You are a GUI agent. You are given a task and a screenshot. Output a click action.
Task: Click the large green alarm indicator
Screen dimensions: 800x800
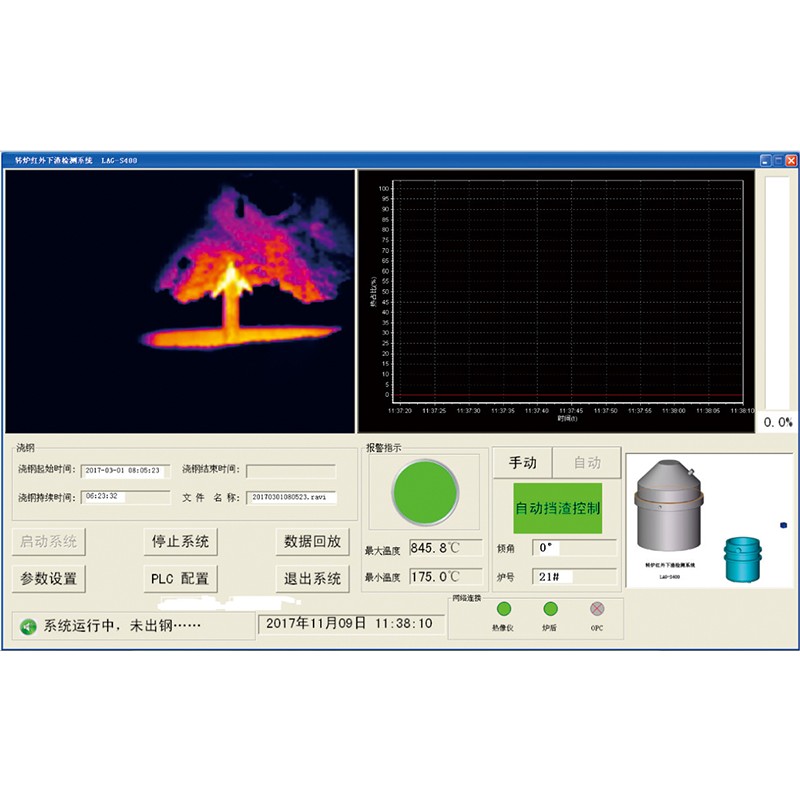coord(426,492)
